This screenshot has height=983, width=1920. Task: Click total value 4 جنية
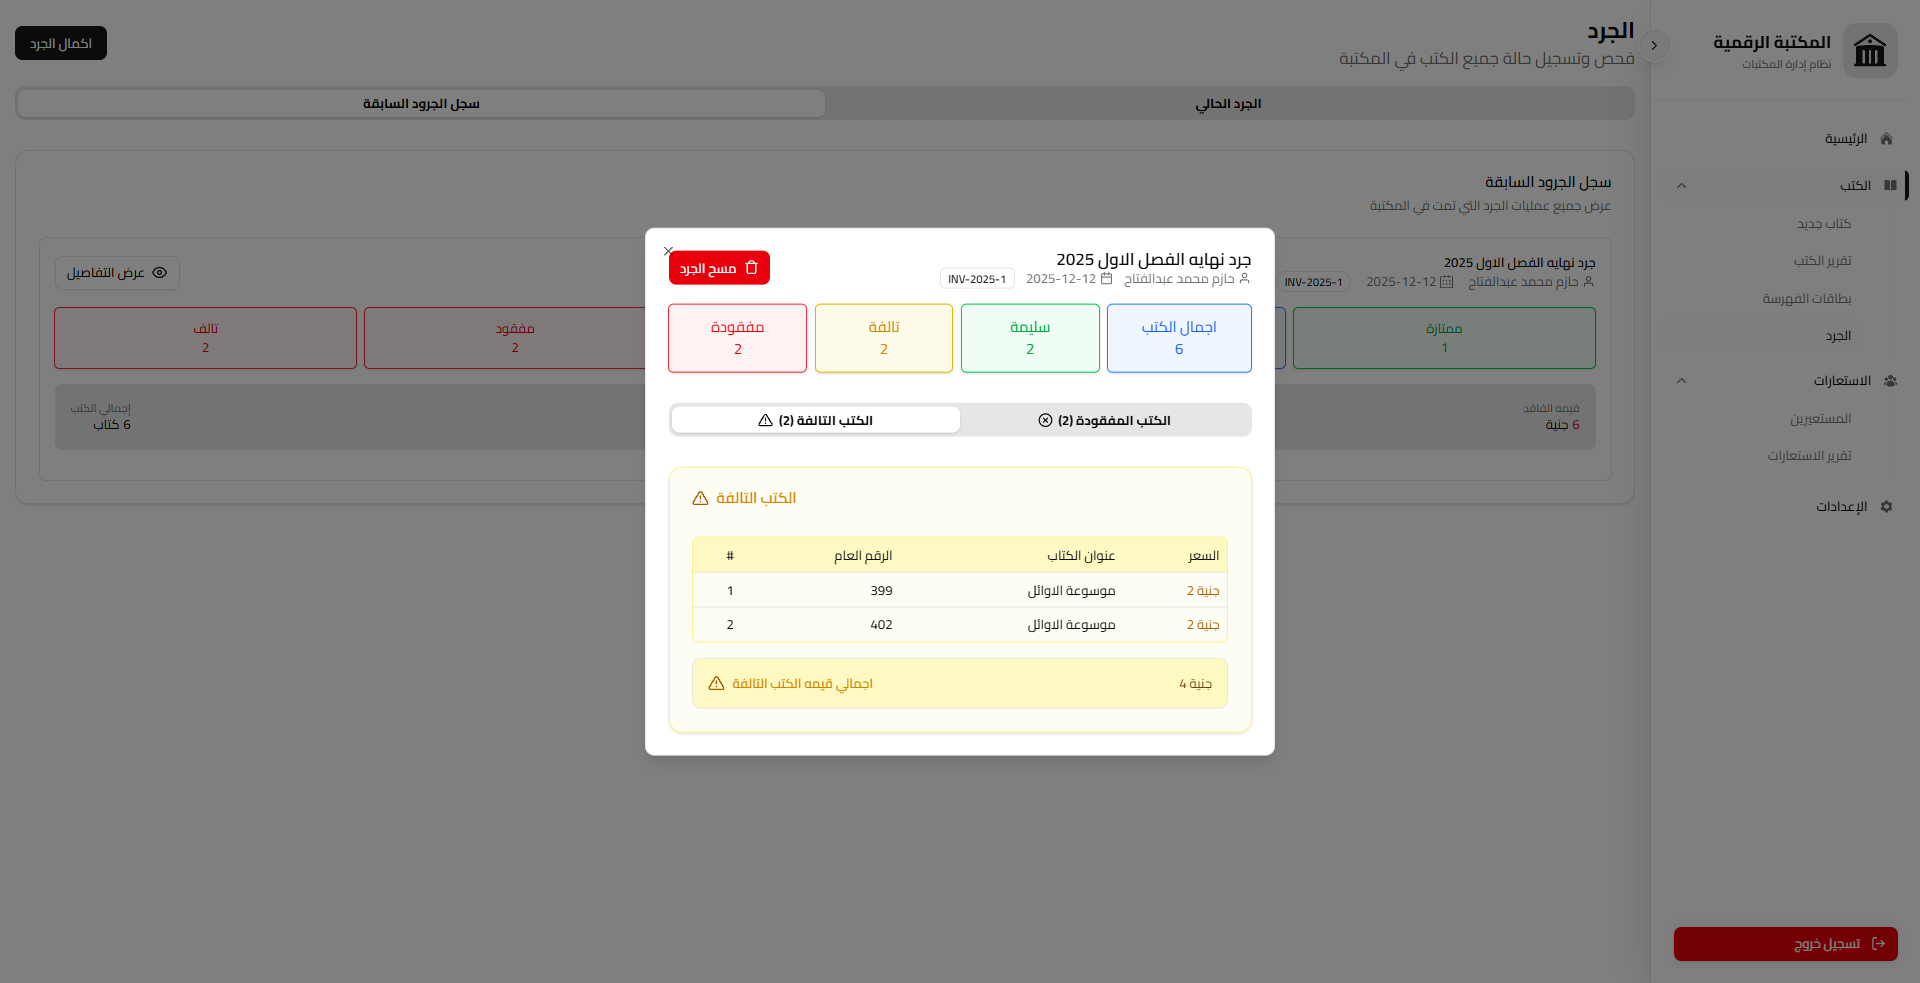tap(1195, 684)
